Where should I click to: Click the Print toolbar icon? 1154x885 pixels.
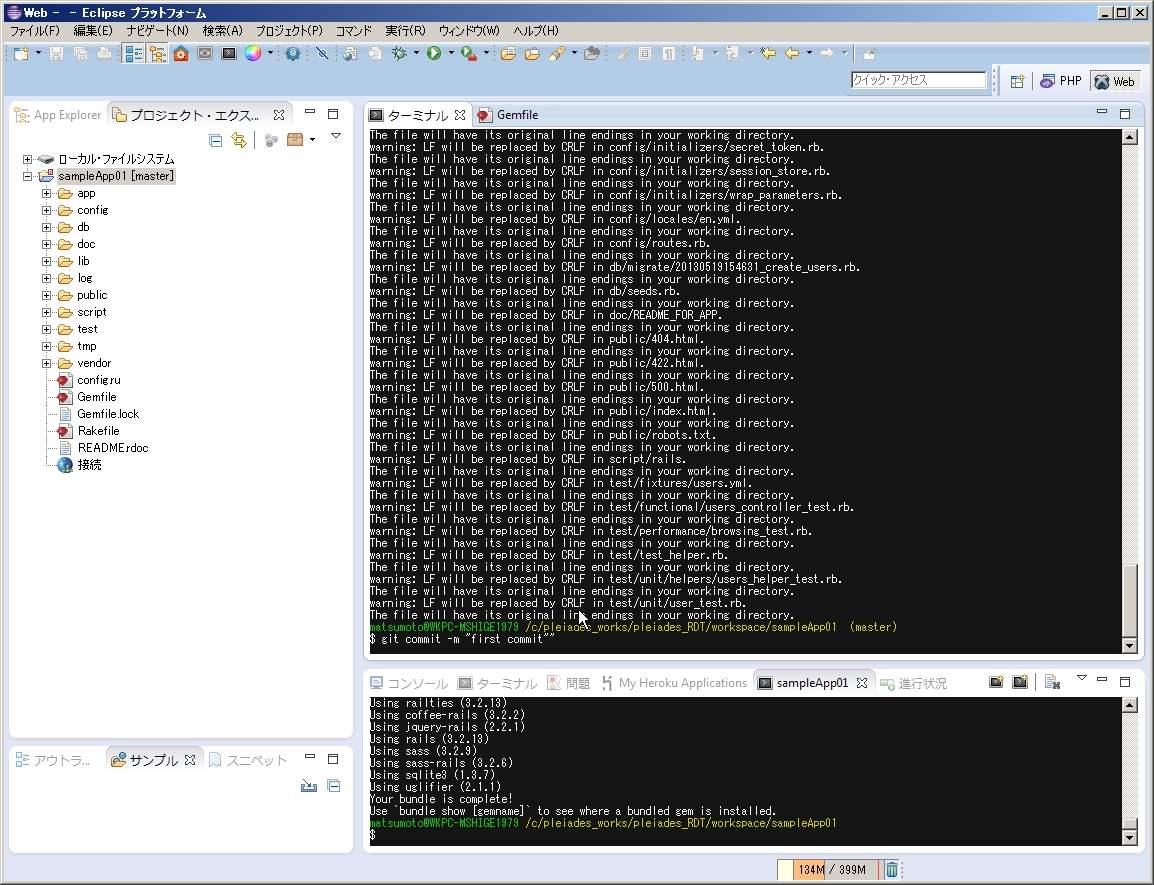point(105,54)
